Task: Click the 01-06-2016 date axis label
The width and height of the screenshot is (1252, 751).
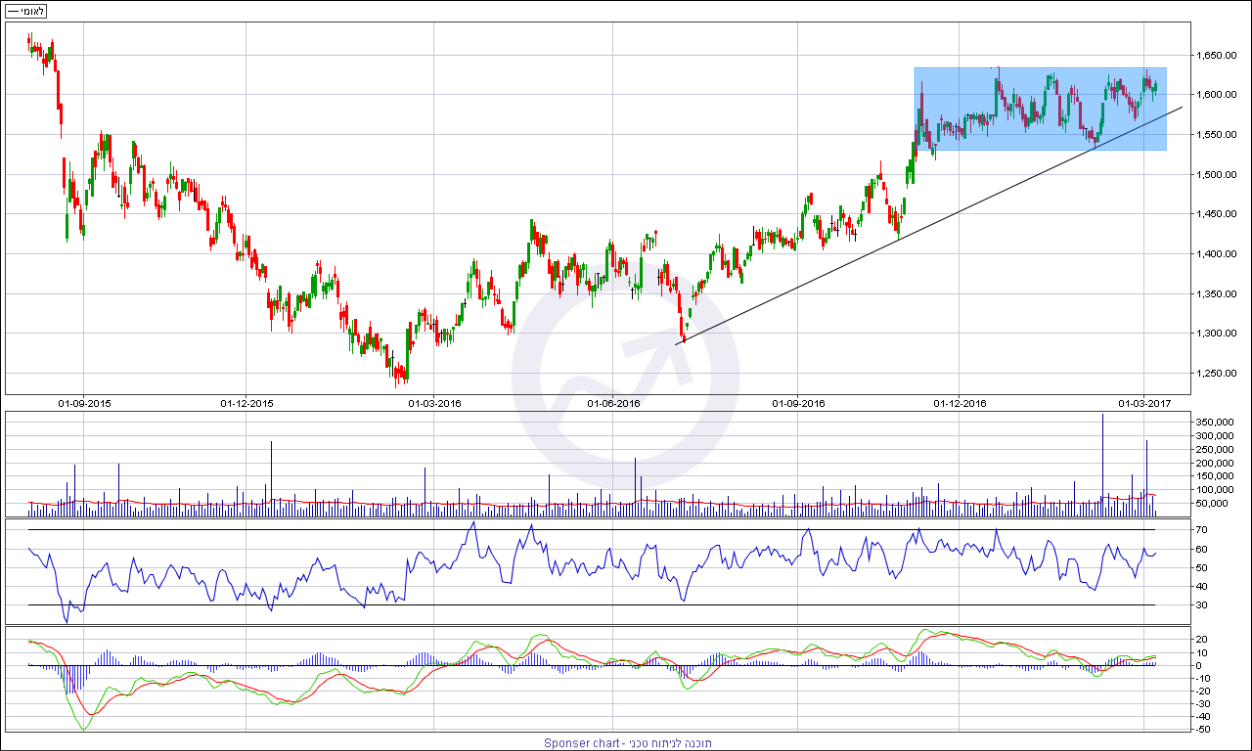Action: point(613,403)
